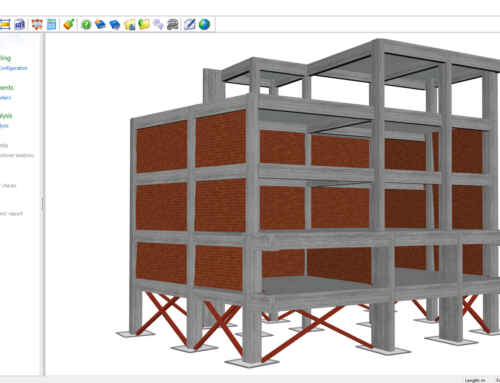Screen dimensions: 500x383
Task: Select the gray 'pushover analysis' sidebar entry
Action: 17,155
